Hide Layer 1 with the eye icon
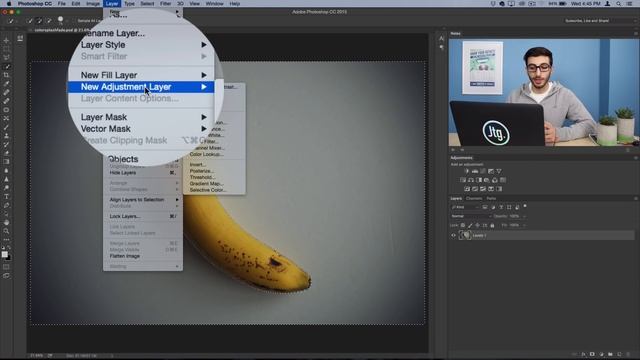This screenshot has width=640, height=360. [453, 236]
